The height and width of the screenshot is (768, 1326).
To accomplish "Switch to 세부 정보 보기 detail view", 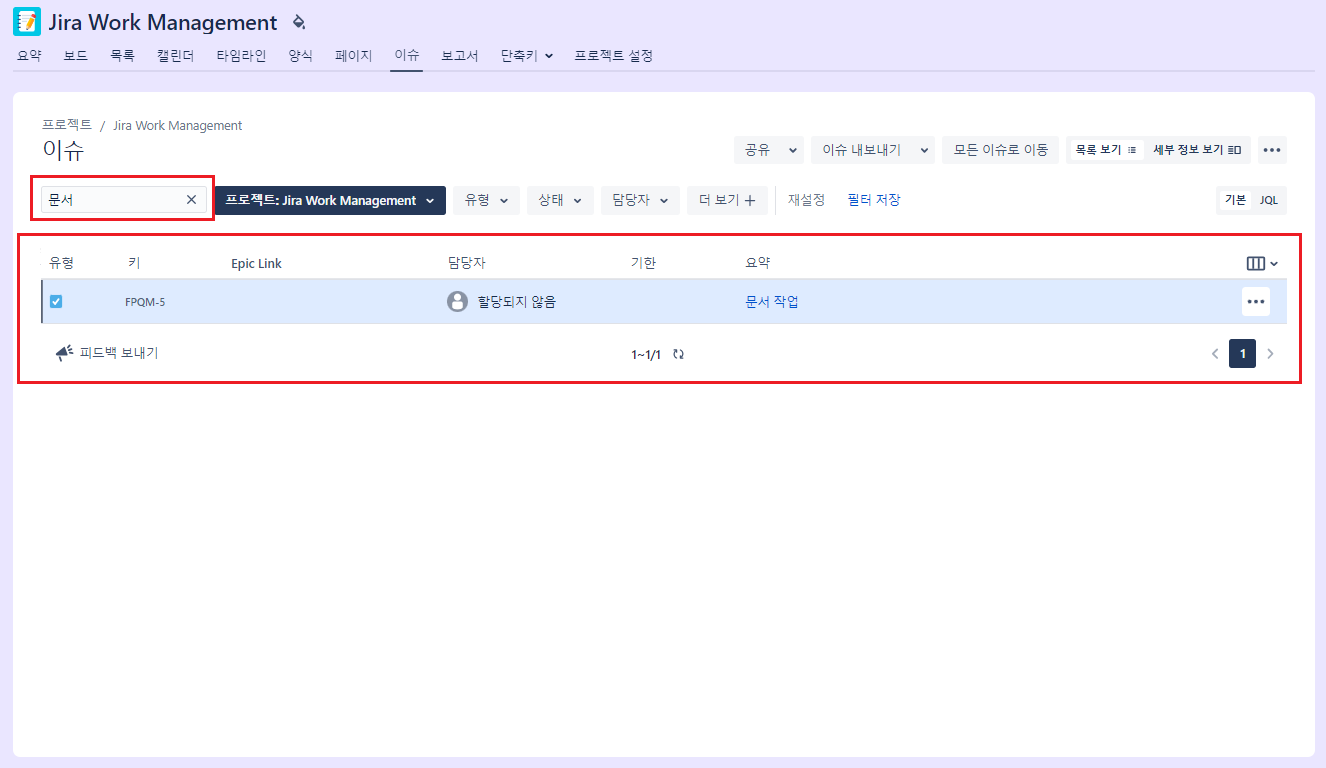I will point(1197,150).
